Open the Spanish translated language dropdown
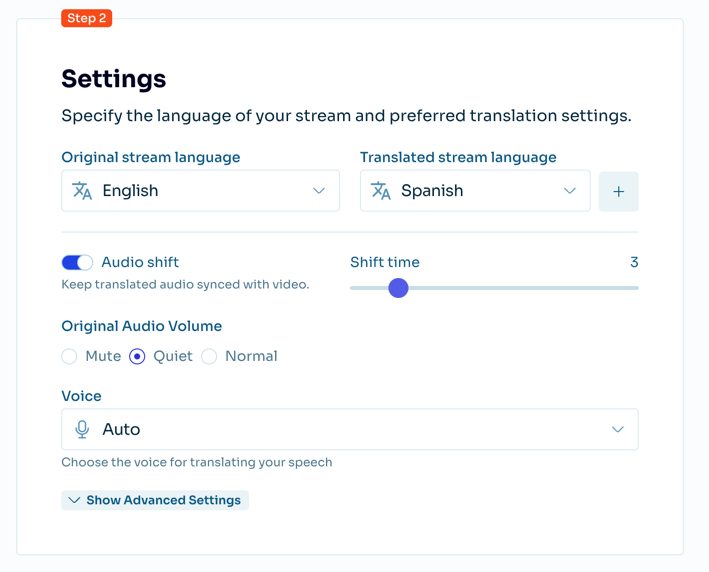Viewport: 709px width, 572px height. click(475, 191)
